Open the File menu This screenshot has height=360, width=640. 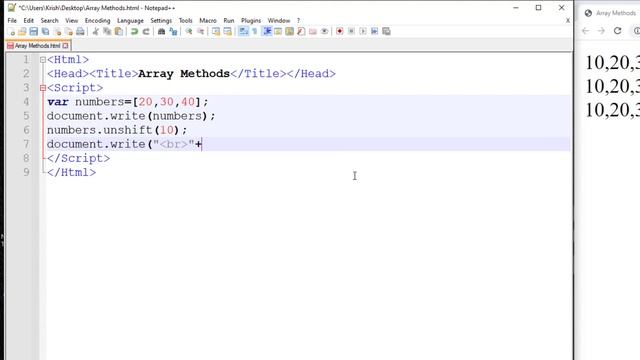tap(12, 20)
